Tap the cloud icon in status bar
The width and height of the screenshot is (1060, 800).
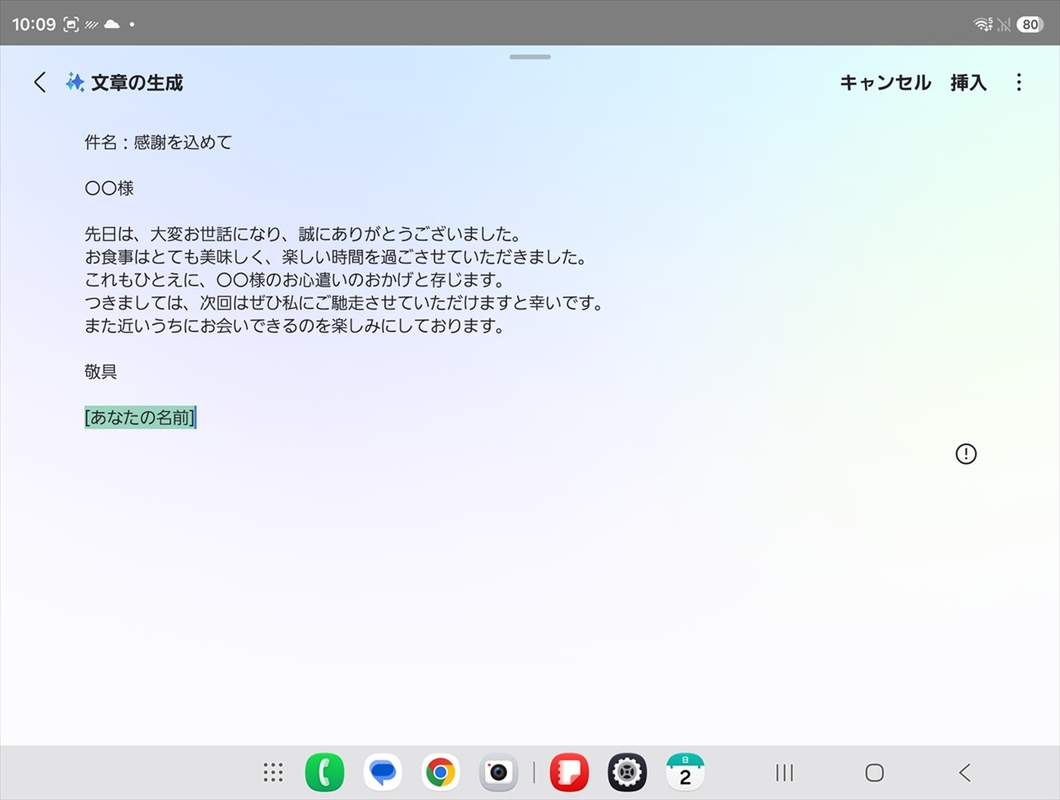pyautogui.click(x=112, y=24)
